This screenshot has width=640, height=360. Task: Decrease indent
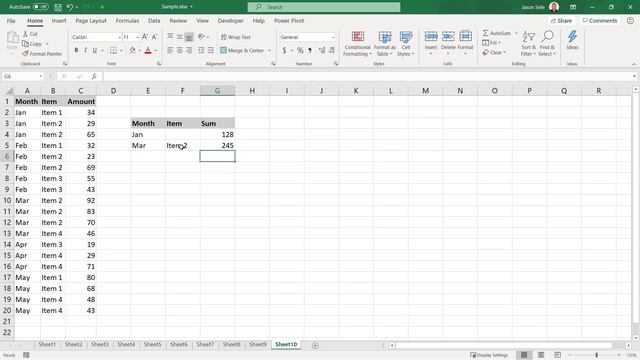click(201, 50)
